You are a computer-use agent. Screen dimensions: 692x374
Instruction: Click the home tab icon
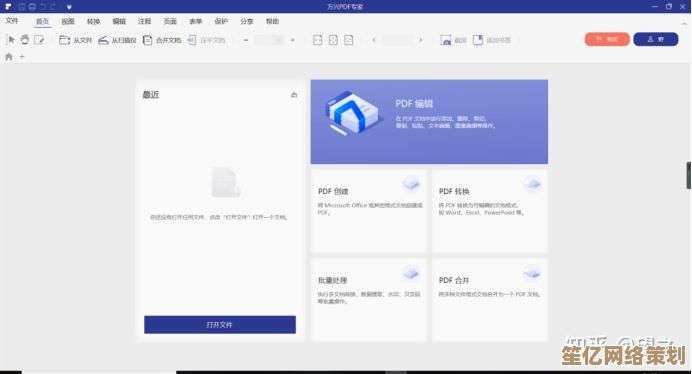9,57
